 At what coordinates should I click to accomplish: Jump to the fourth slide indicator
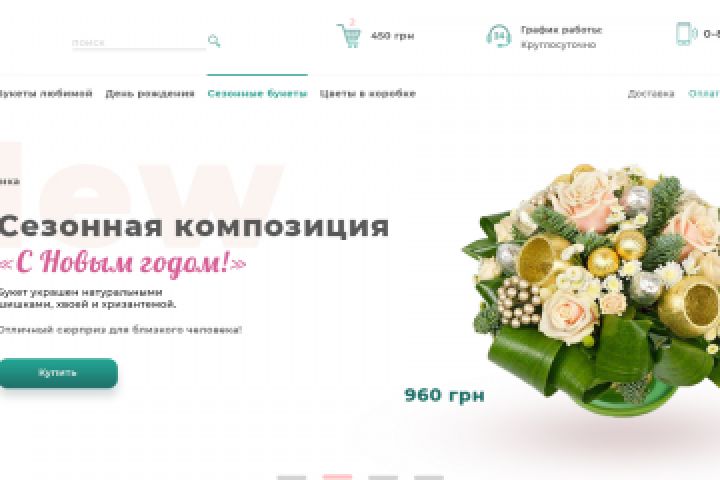click(429, 478)
